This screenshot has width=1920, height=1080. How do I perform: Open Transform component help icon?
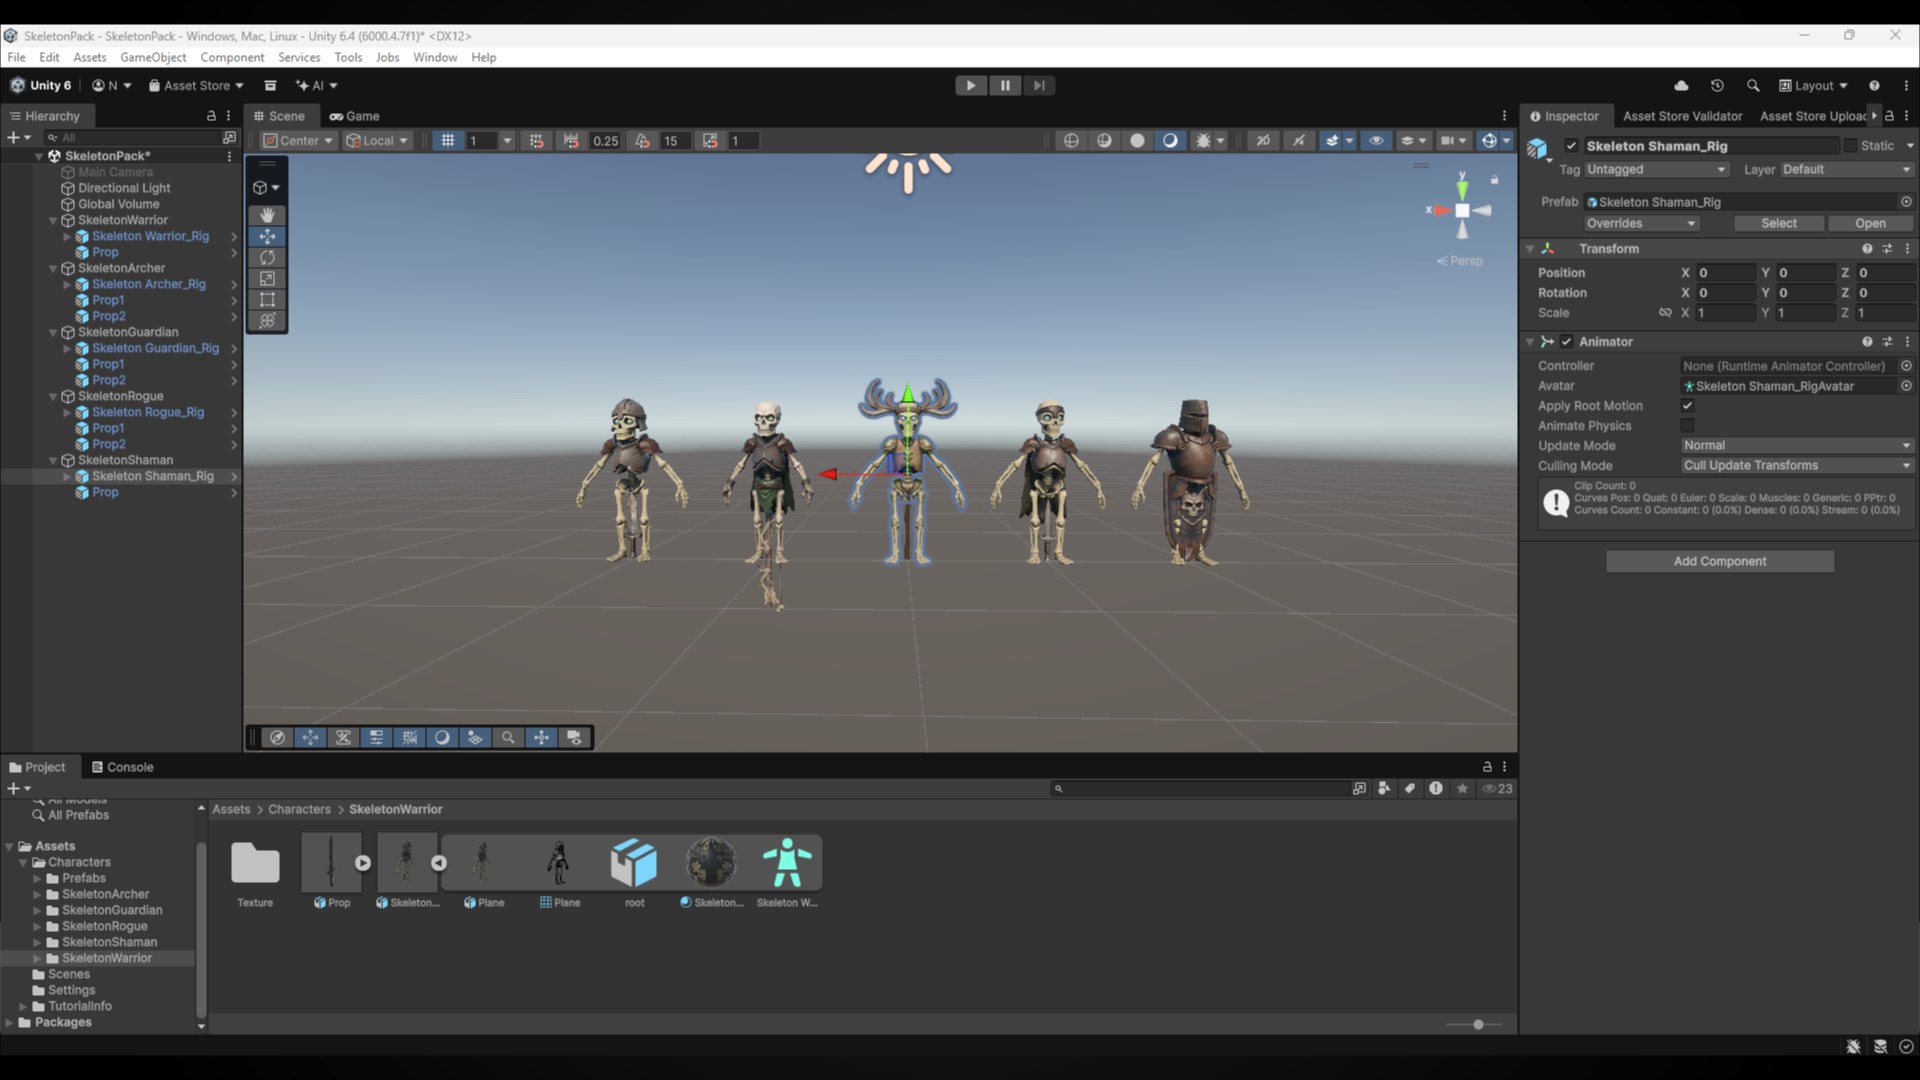click(x=1867, y=249)
